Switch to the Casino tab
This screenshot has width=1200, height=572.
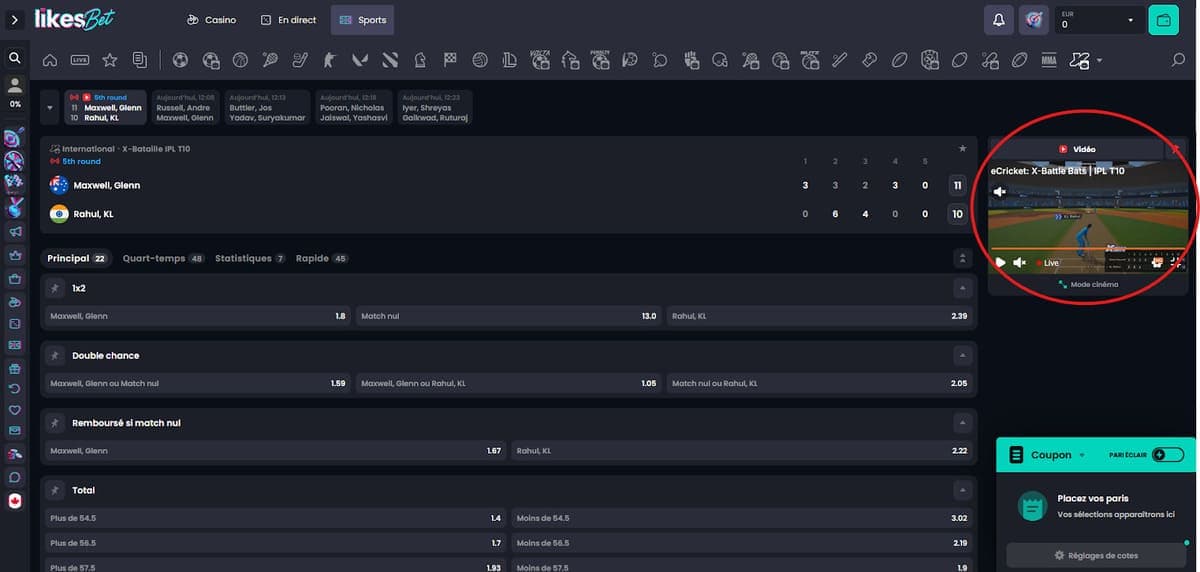click(211, 20)
